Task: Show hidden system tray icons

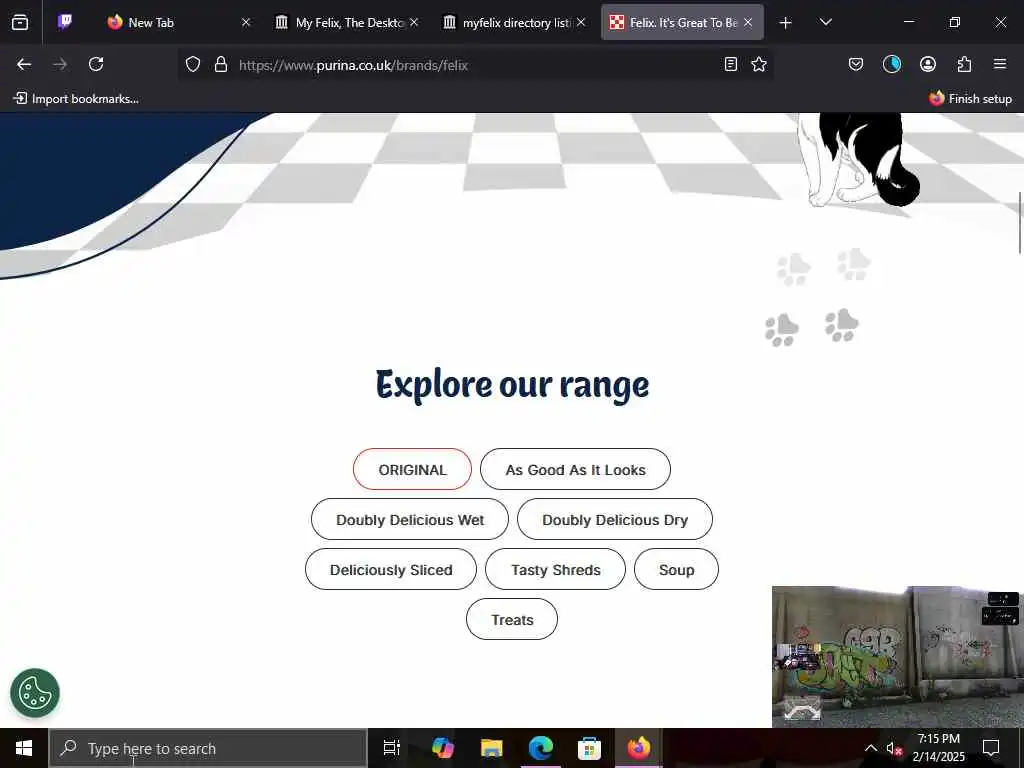Action: pyautogui.click(x=871, y=748)
